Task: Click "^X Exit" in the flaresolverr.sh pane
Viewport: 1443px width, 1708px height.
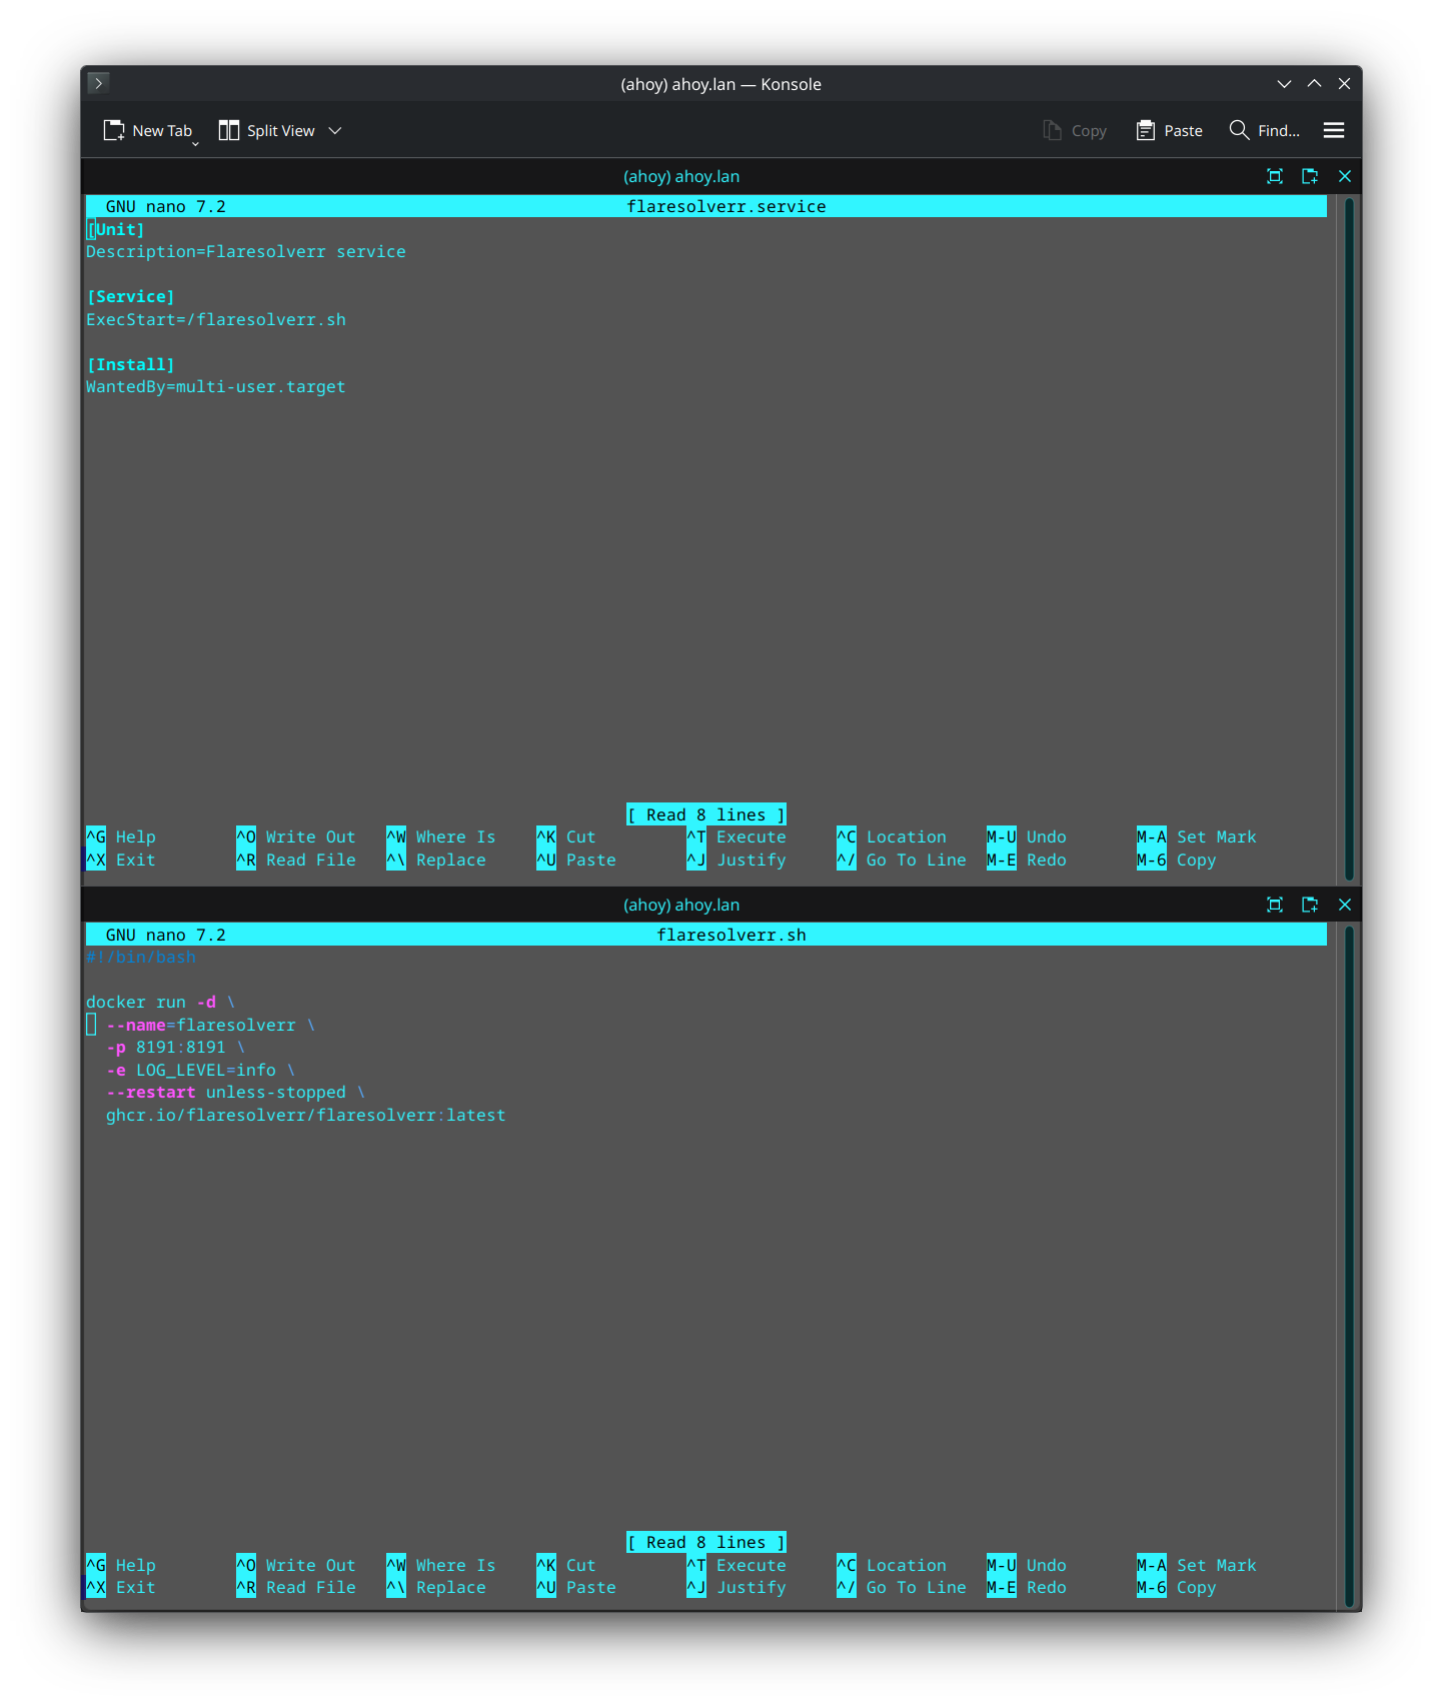Action: coord(121,1588)
